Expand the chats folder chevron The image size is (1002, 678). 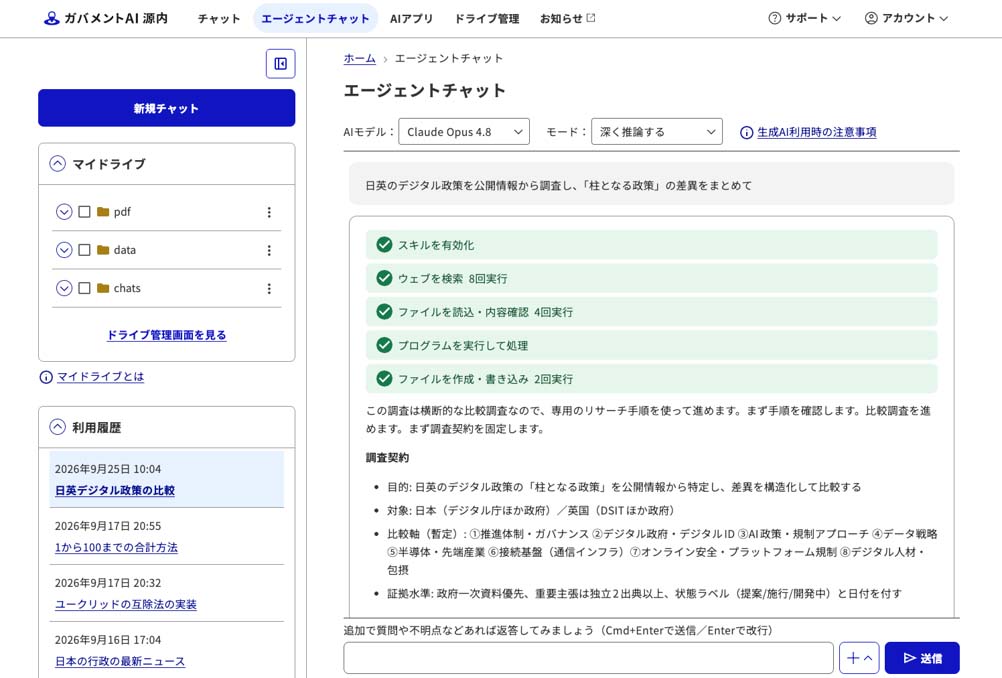(x=64, y=288)
